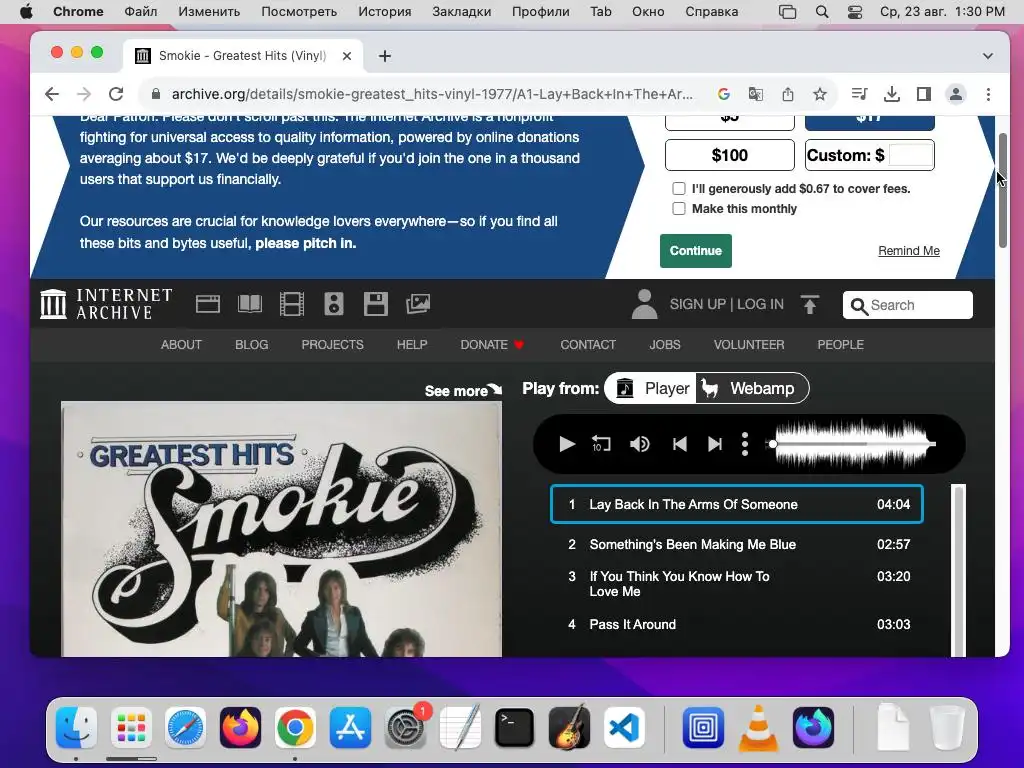Open Chrome three-dot menu
The image size is (1024, 768).
[x=988, y=94]
